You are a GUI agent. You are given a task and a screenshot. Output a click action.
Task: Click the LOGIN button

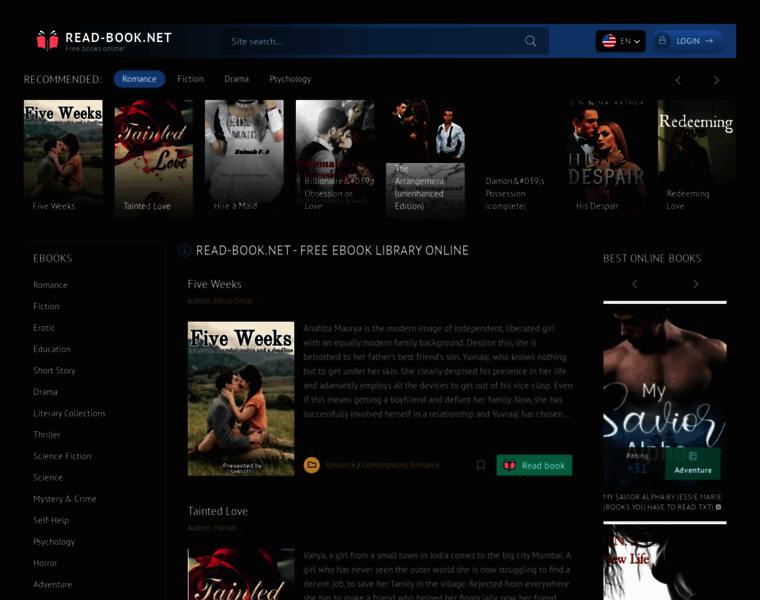[x=688, y=41]
